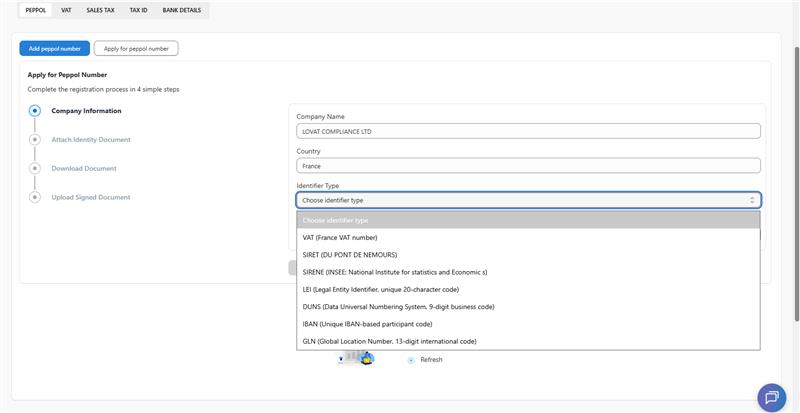This screenshot has width=800, height=413.
Task: Go to the BANK DETAILS tab
Action: pyautogui.click(x=182, y=10)
